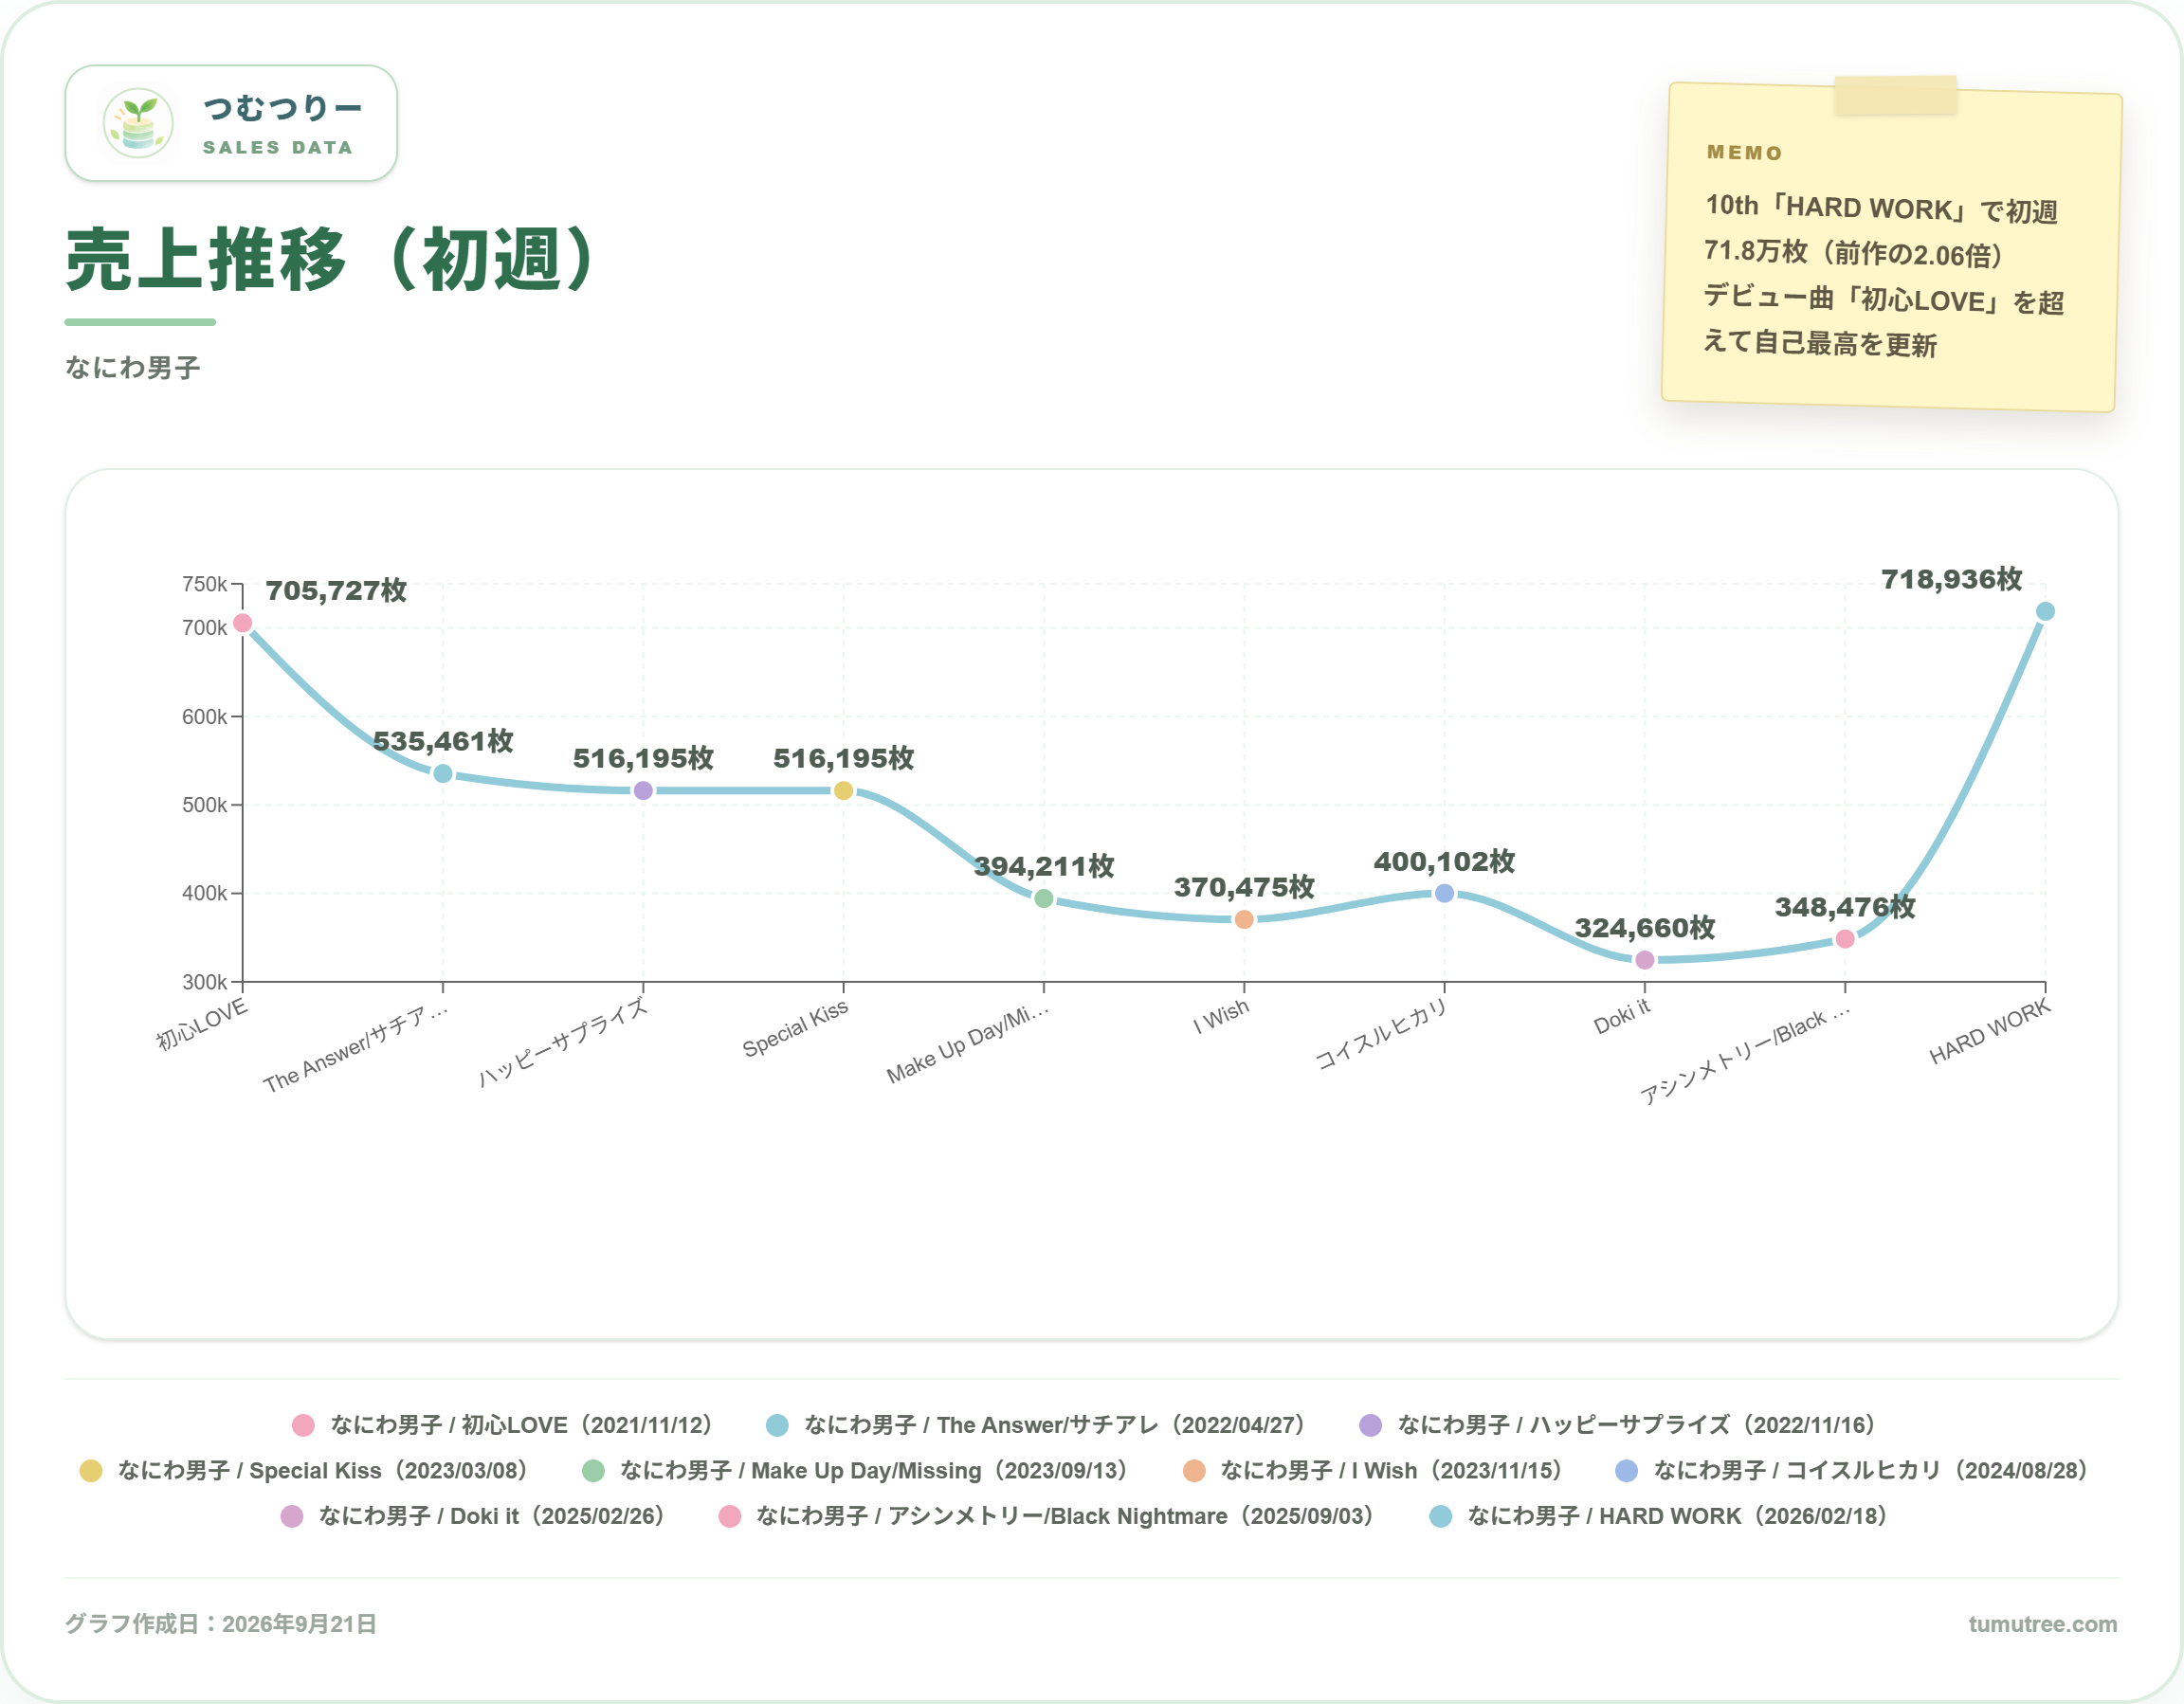Click legend text なにわ男子 / Doki it（2025/02/26）
This screenshot has width=2184, height=1704.
(492, 1517)
